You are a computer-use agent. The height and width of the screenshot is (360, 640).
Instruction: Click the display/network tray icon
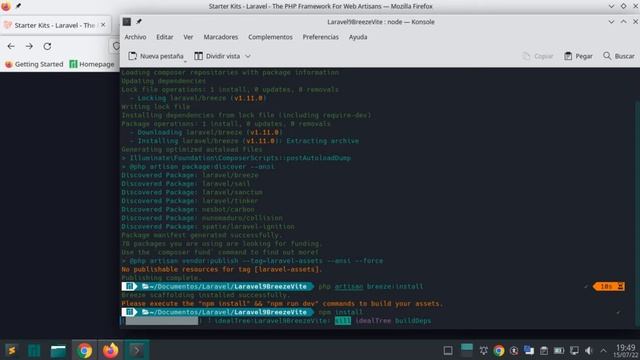coord(574,351)
